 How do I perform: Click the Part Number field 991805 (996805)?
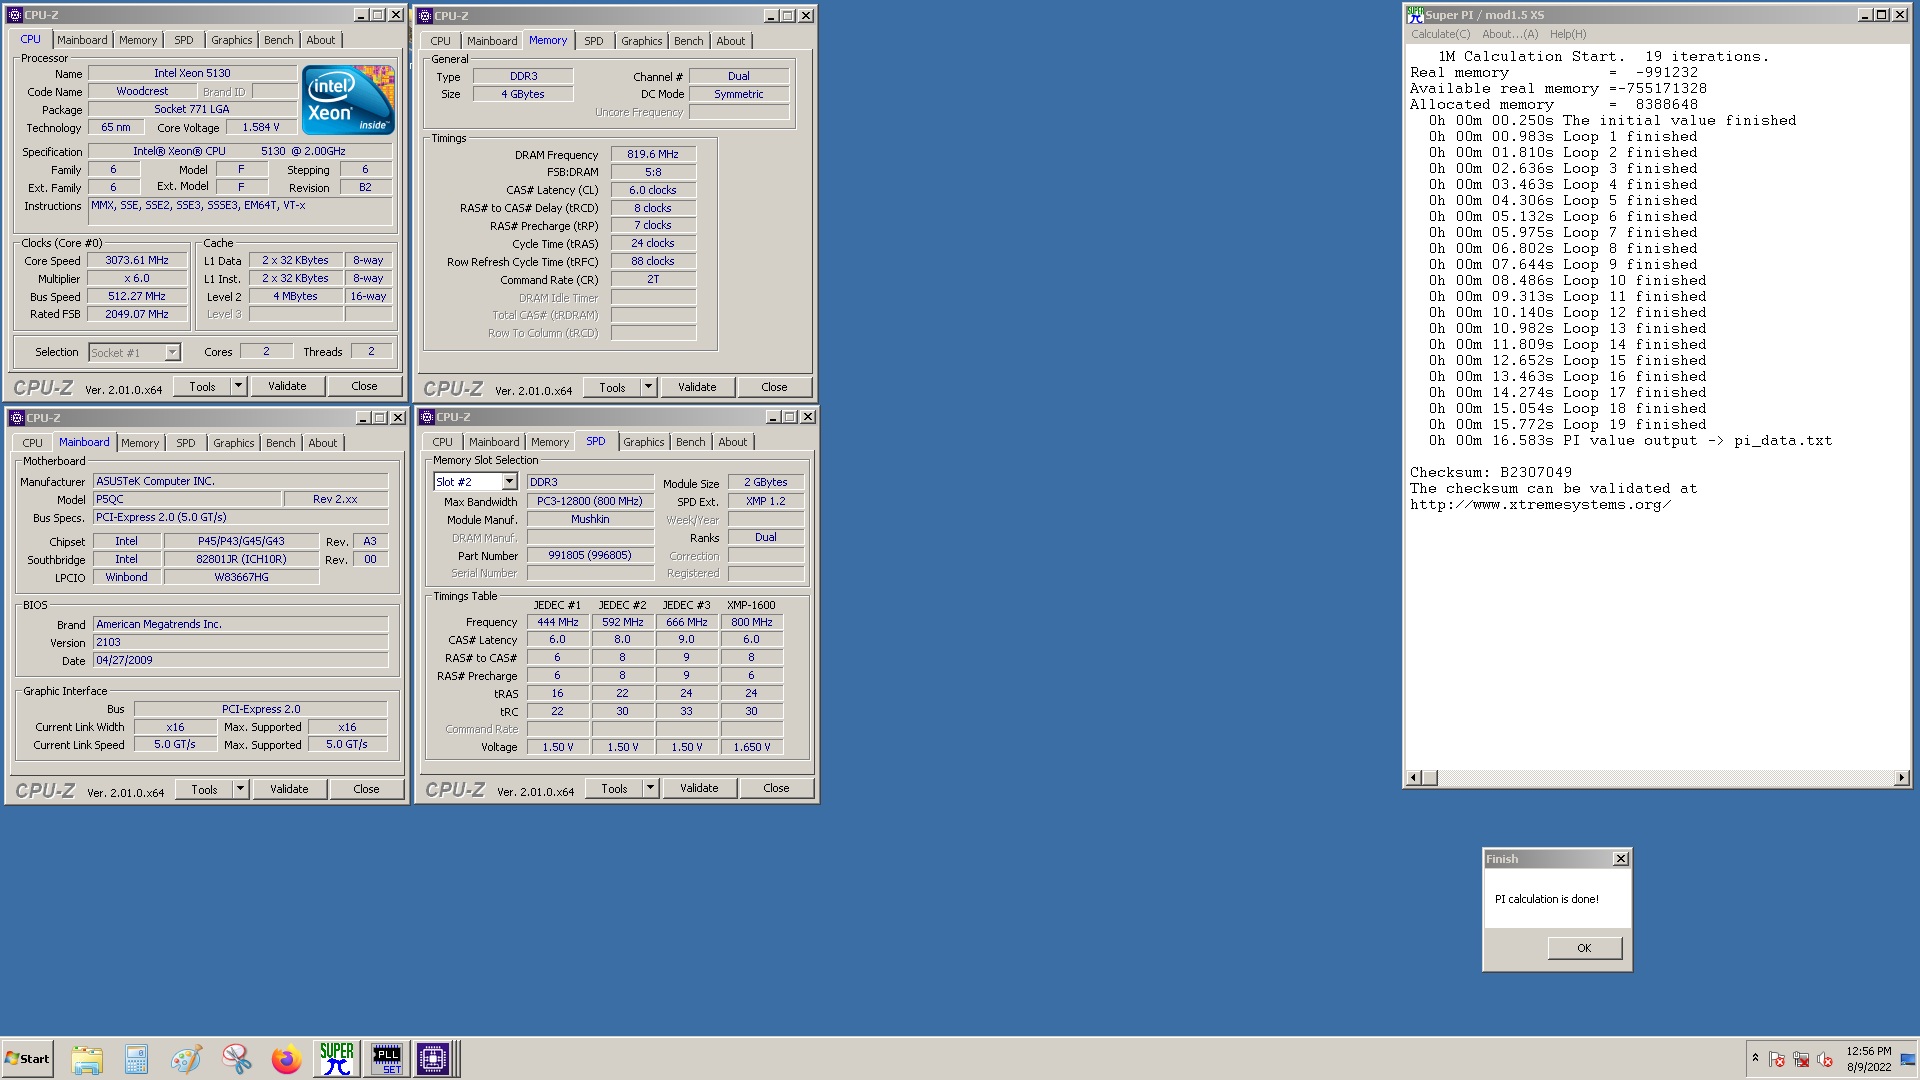[x=590, y=556]
